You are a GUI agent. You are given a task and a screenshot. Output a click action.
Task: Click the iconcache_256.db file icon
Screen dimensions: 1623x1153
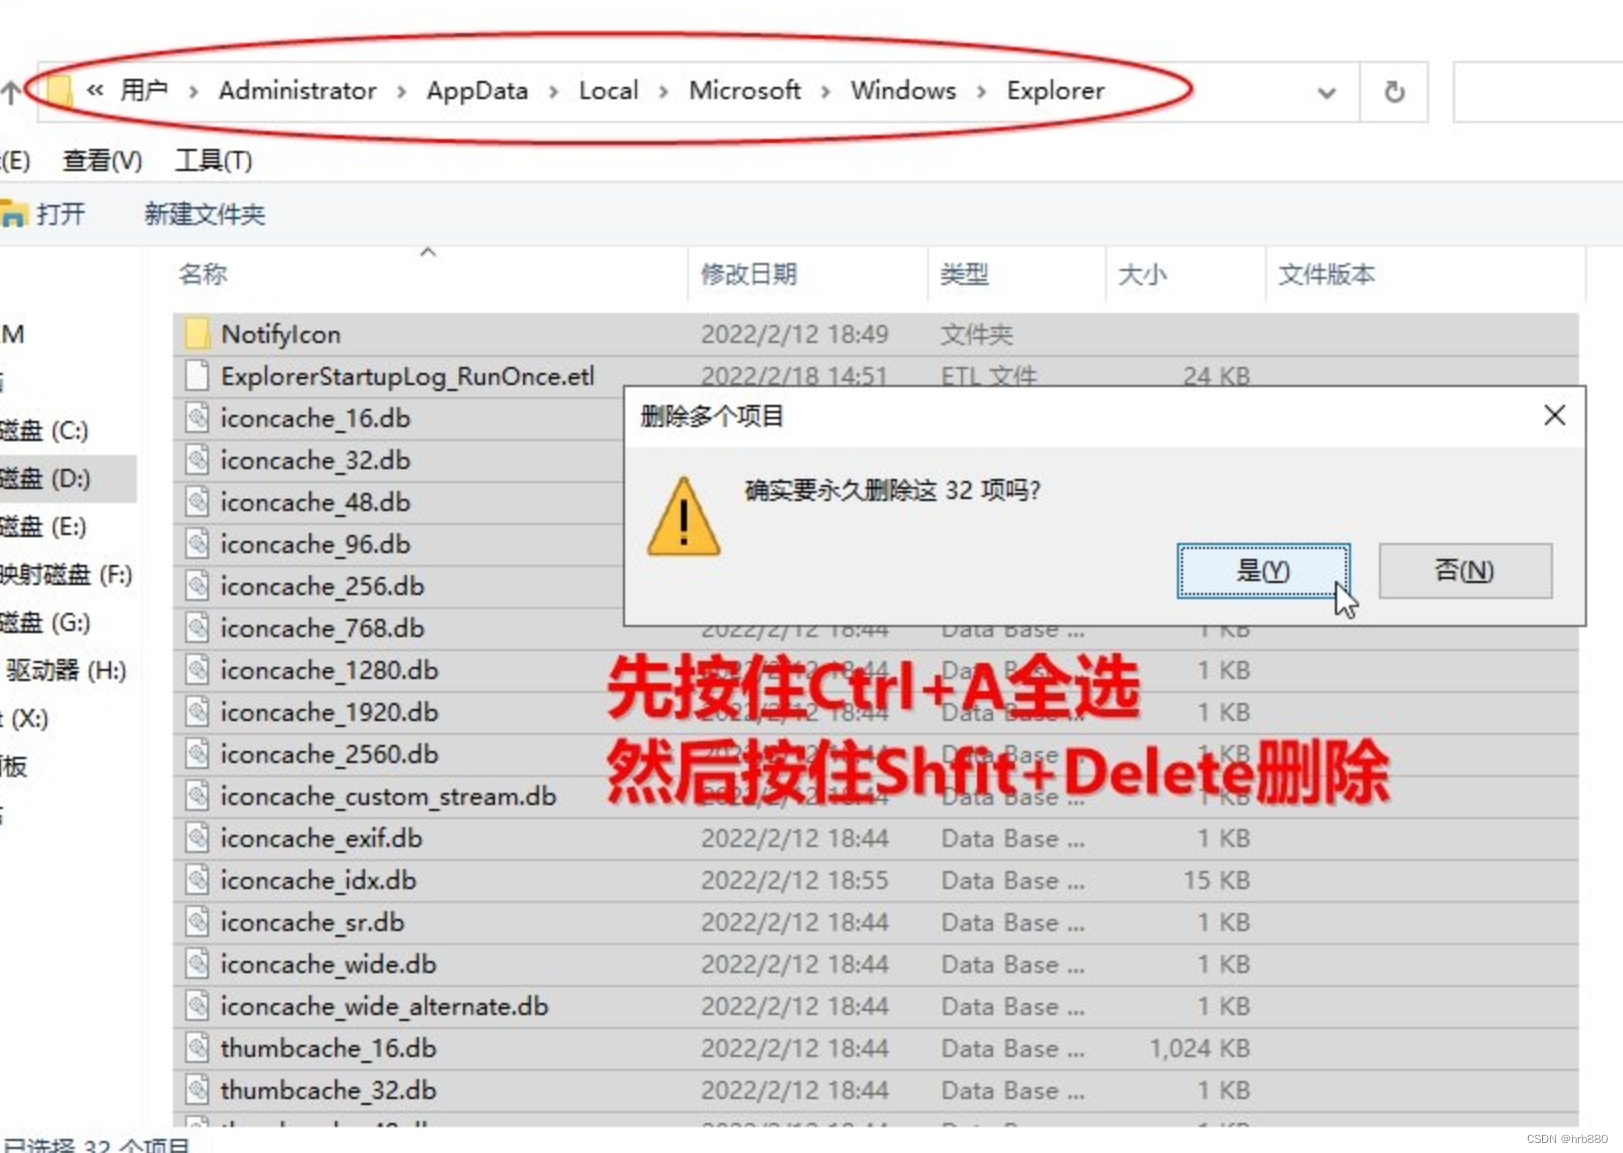point(197,586)
